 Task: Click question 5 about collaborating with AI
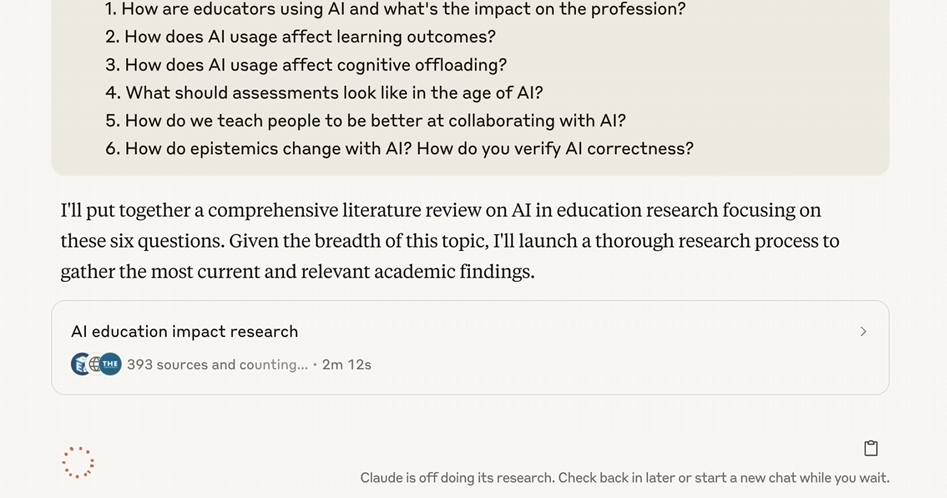click(x=365, y=121)
